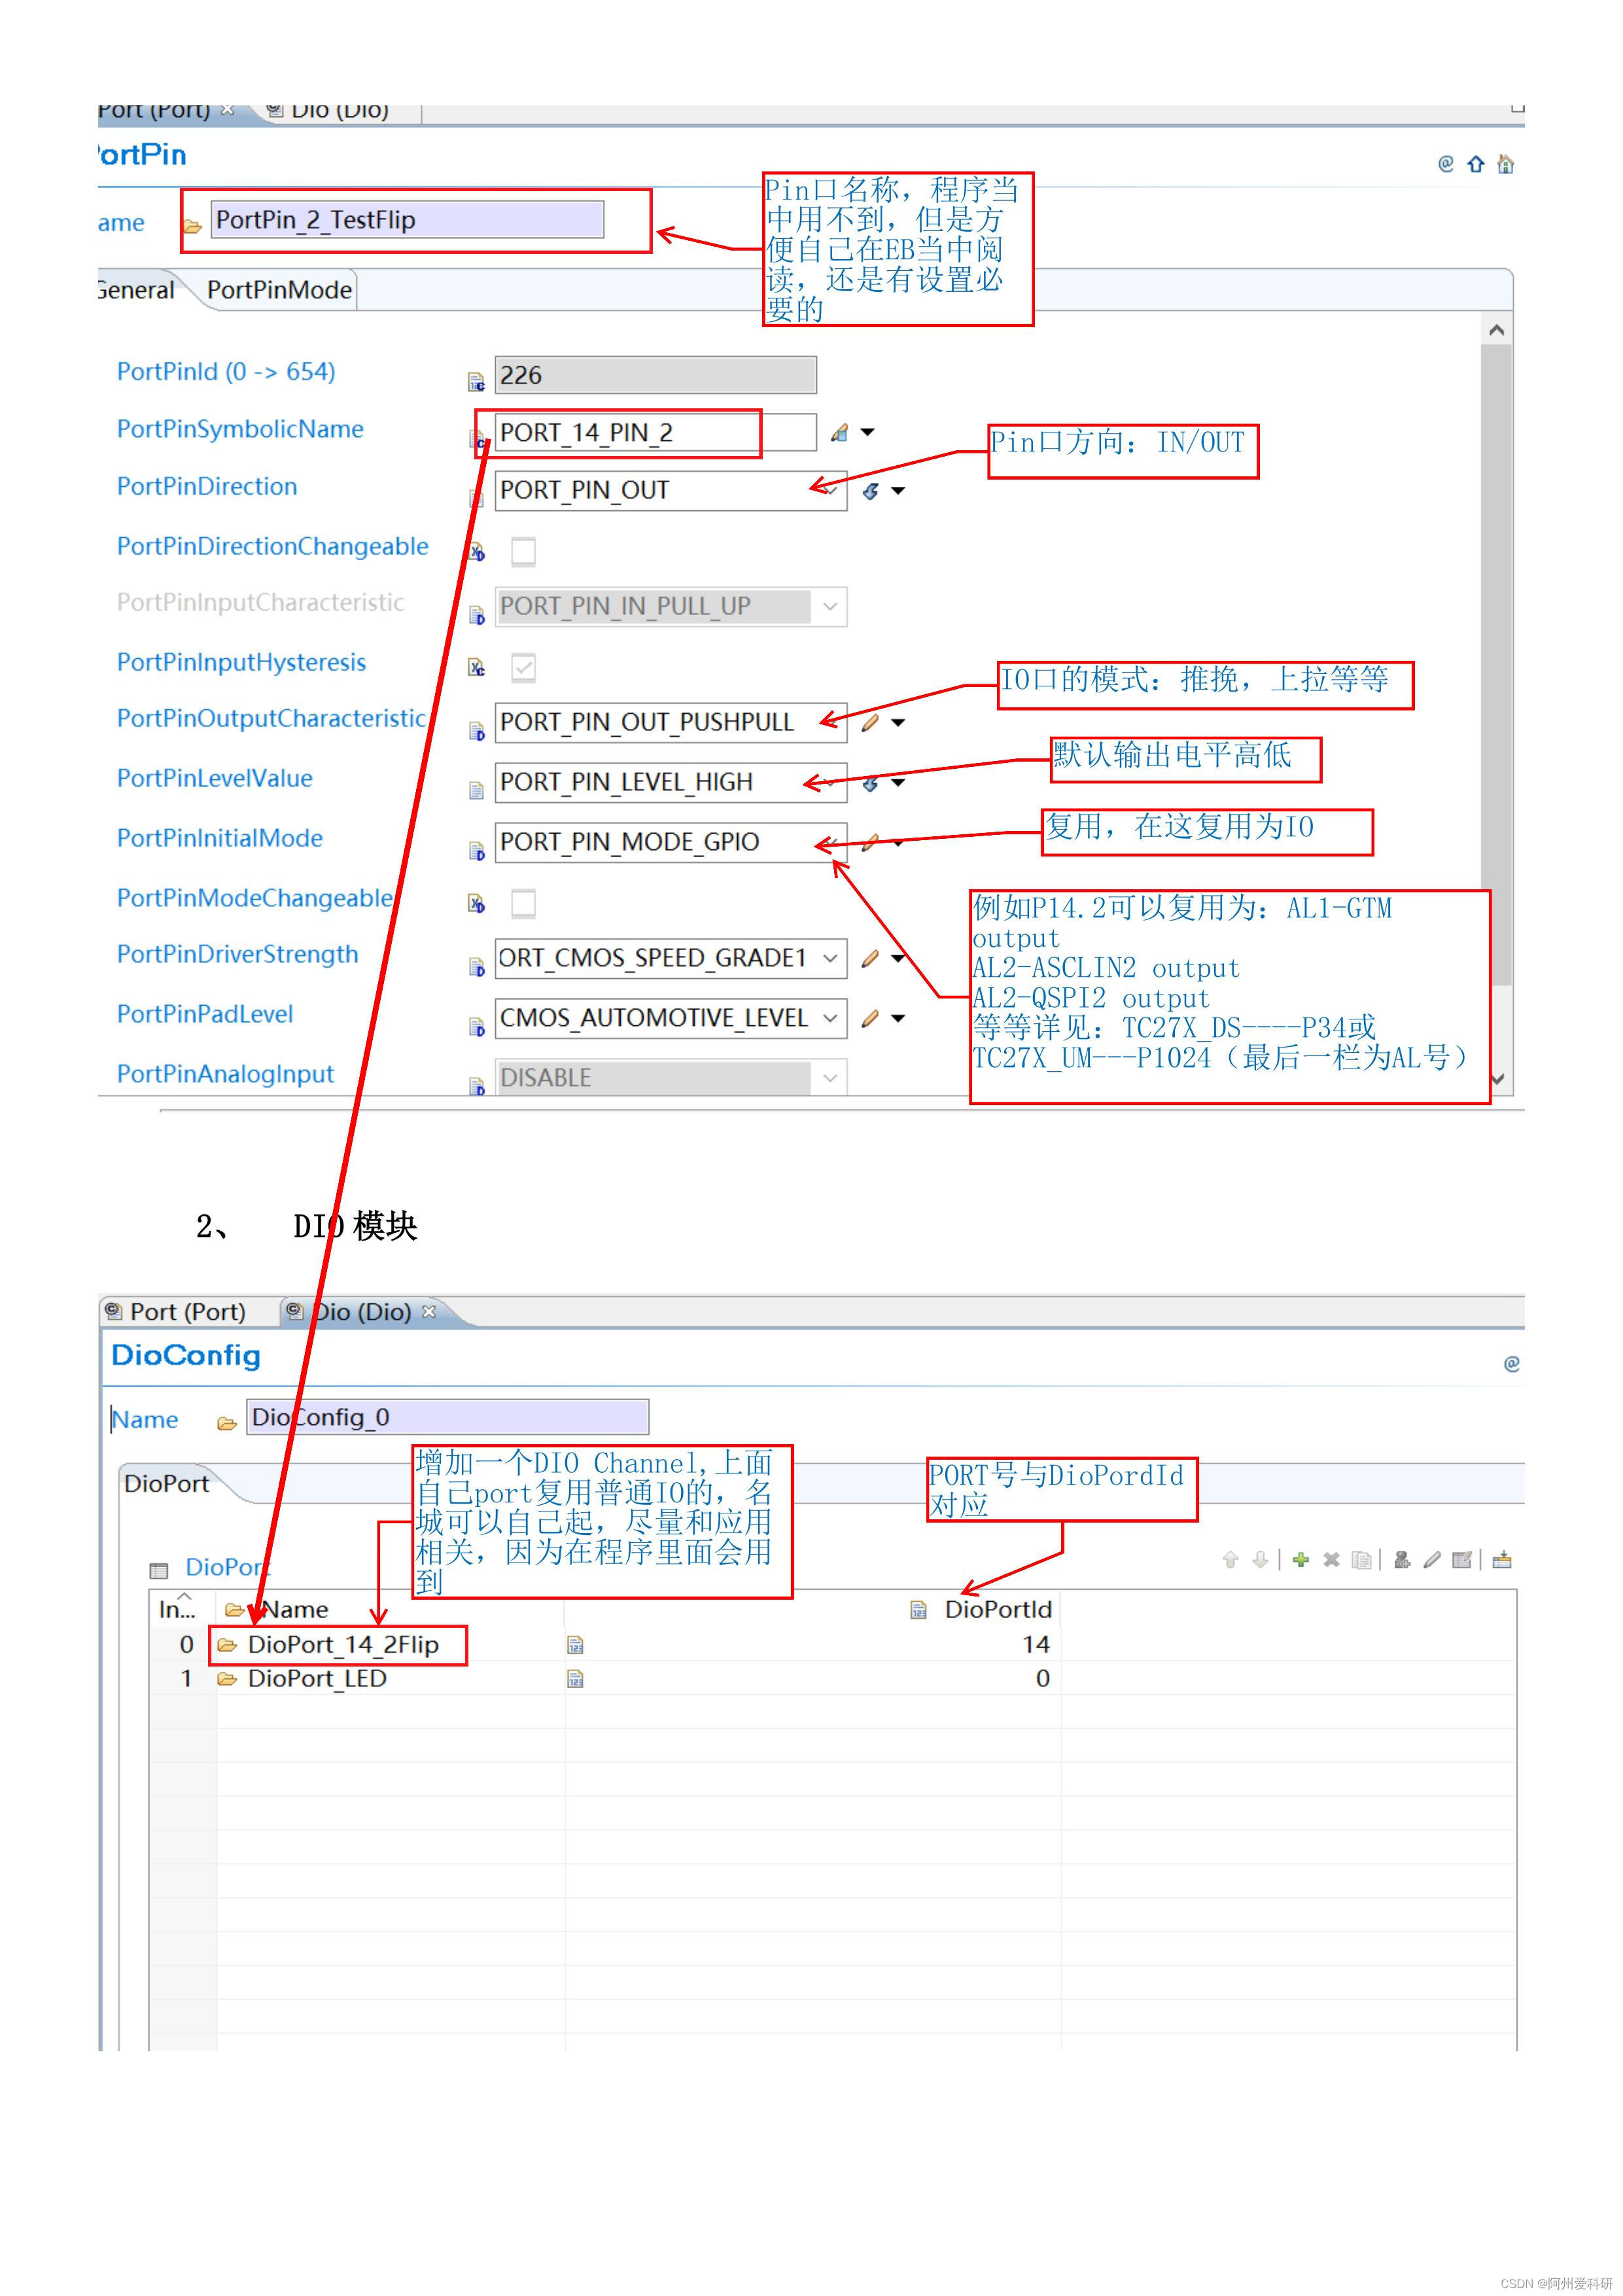Click scrollbar up arrow in PortPin panel

pos(1497,330)
